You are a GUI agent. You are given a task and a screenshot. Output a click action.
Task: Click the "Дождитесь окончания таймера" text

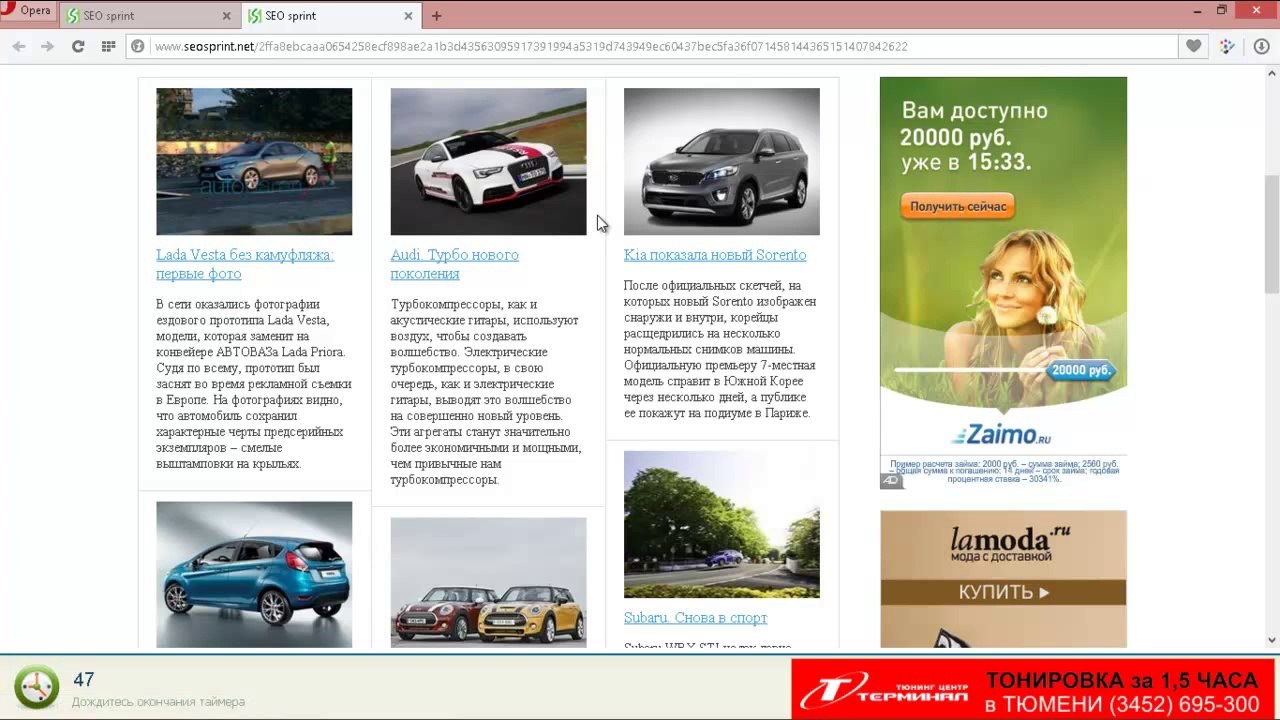[158, 702]
